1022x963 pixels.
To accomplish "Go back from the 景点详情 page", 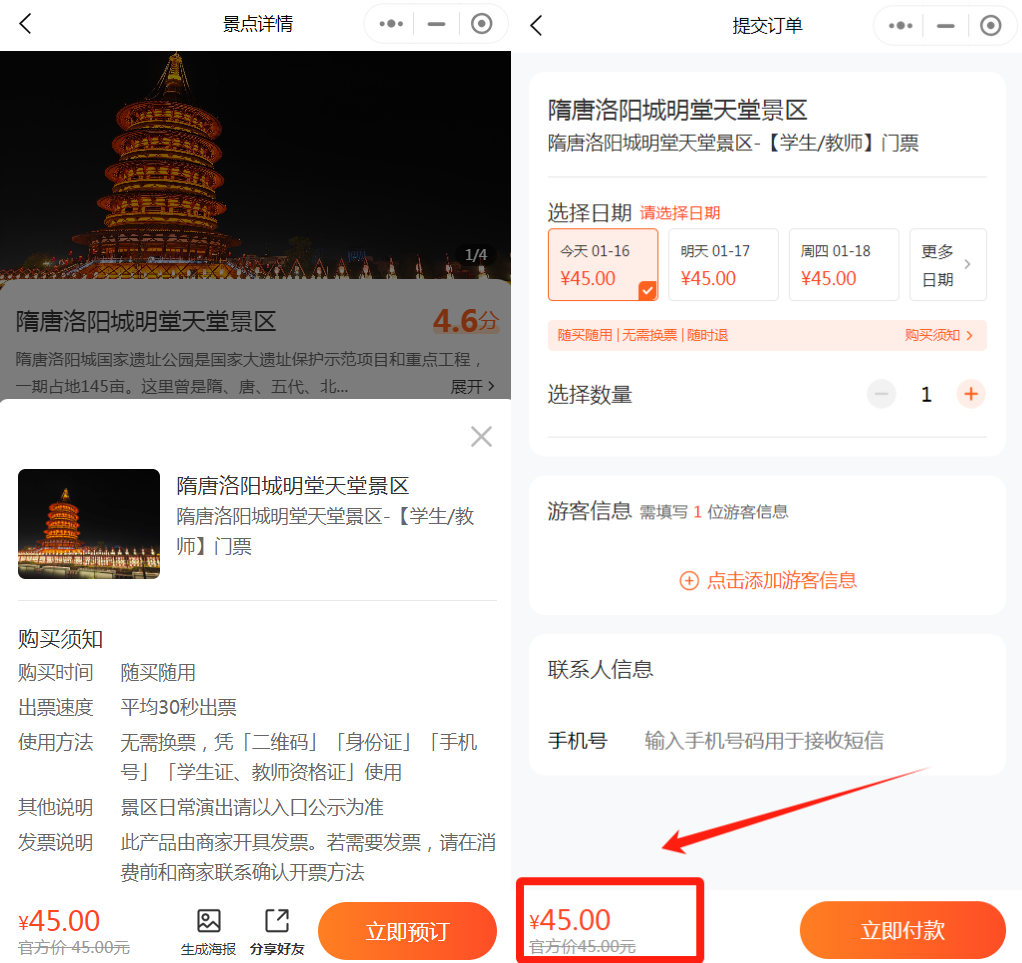I will tap(25, 24).
